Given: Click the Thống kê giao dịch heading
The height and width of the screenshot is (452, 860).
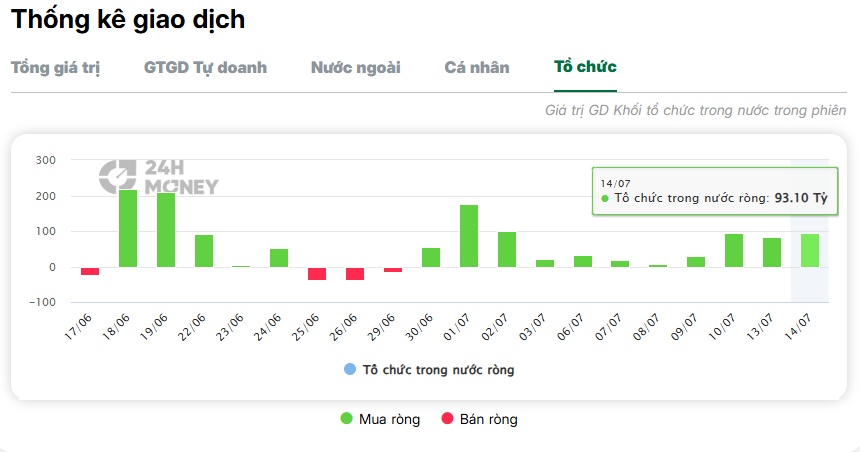Looking at the screenshot, I should pyautogui.click(x=128, y=19).
